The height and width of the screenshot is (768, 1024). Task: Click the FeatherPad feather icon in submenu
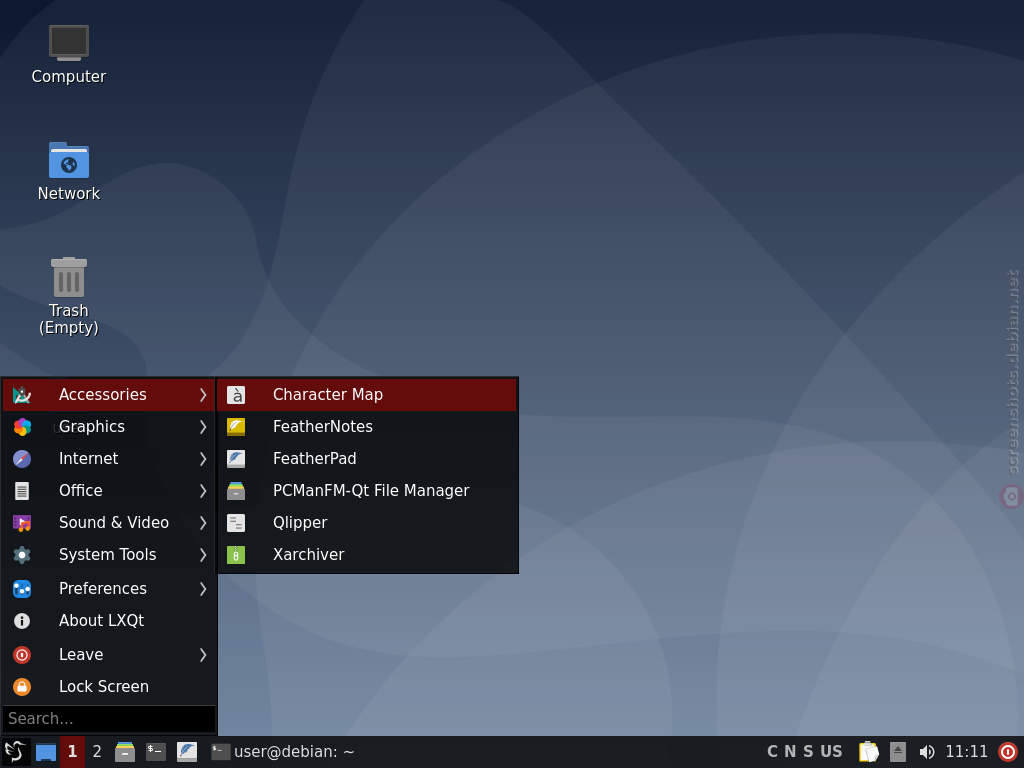tap(236, 458)
